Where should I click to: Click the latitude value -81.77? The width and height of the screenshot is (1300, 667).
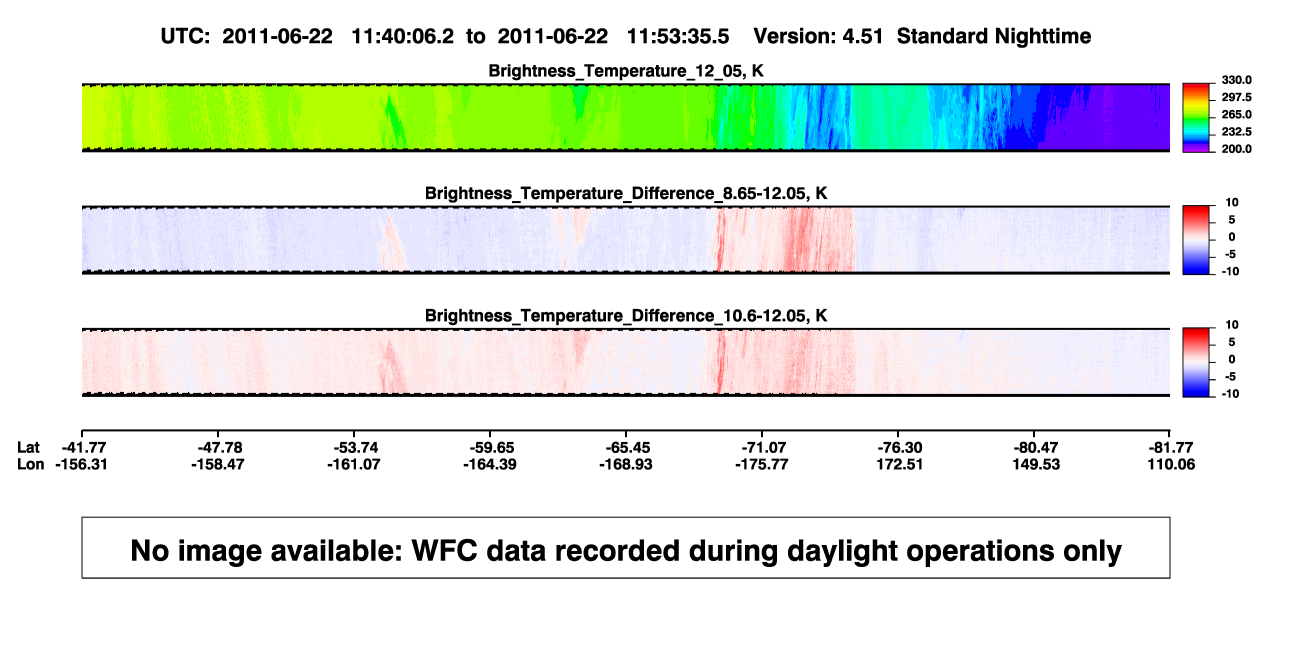(1170, 447)
